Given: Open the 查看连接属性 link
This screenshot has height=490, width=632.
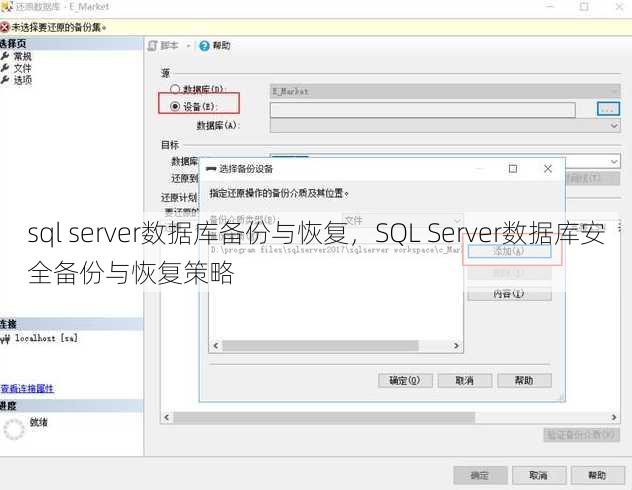Looking at the screenshot, I should point(27,388).
